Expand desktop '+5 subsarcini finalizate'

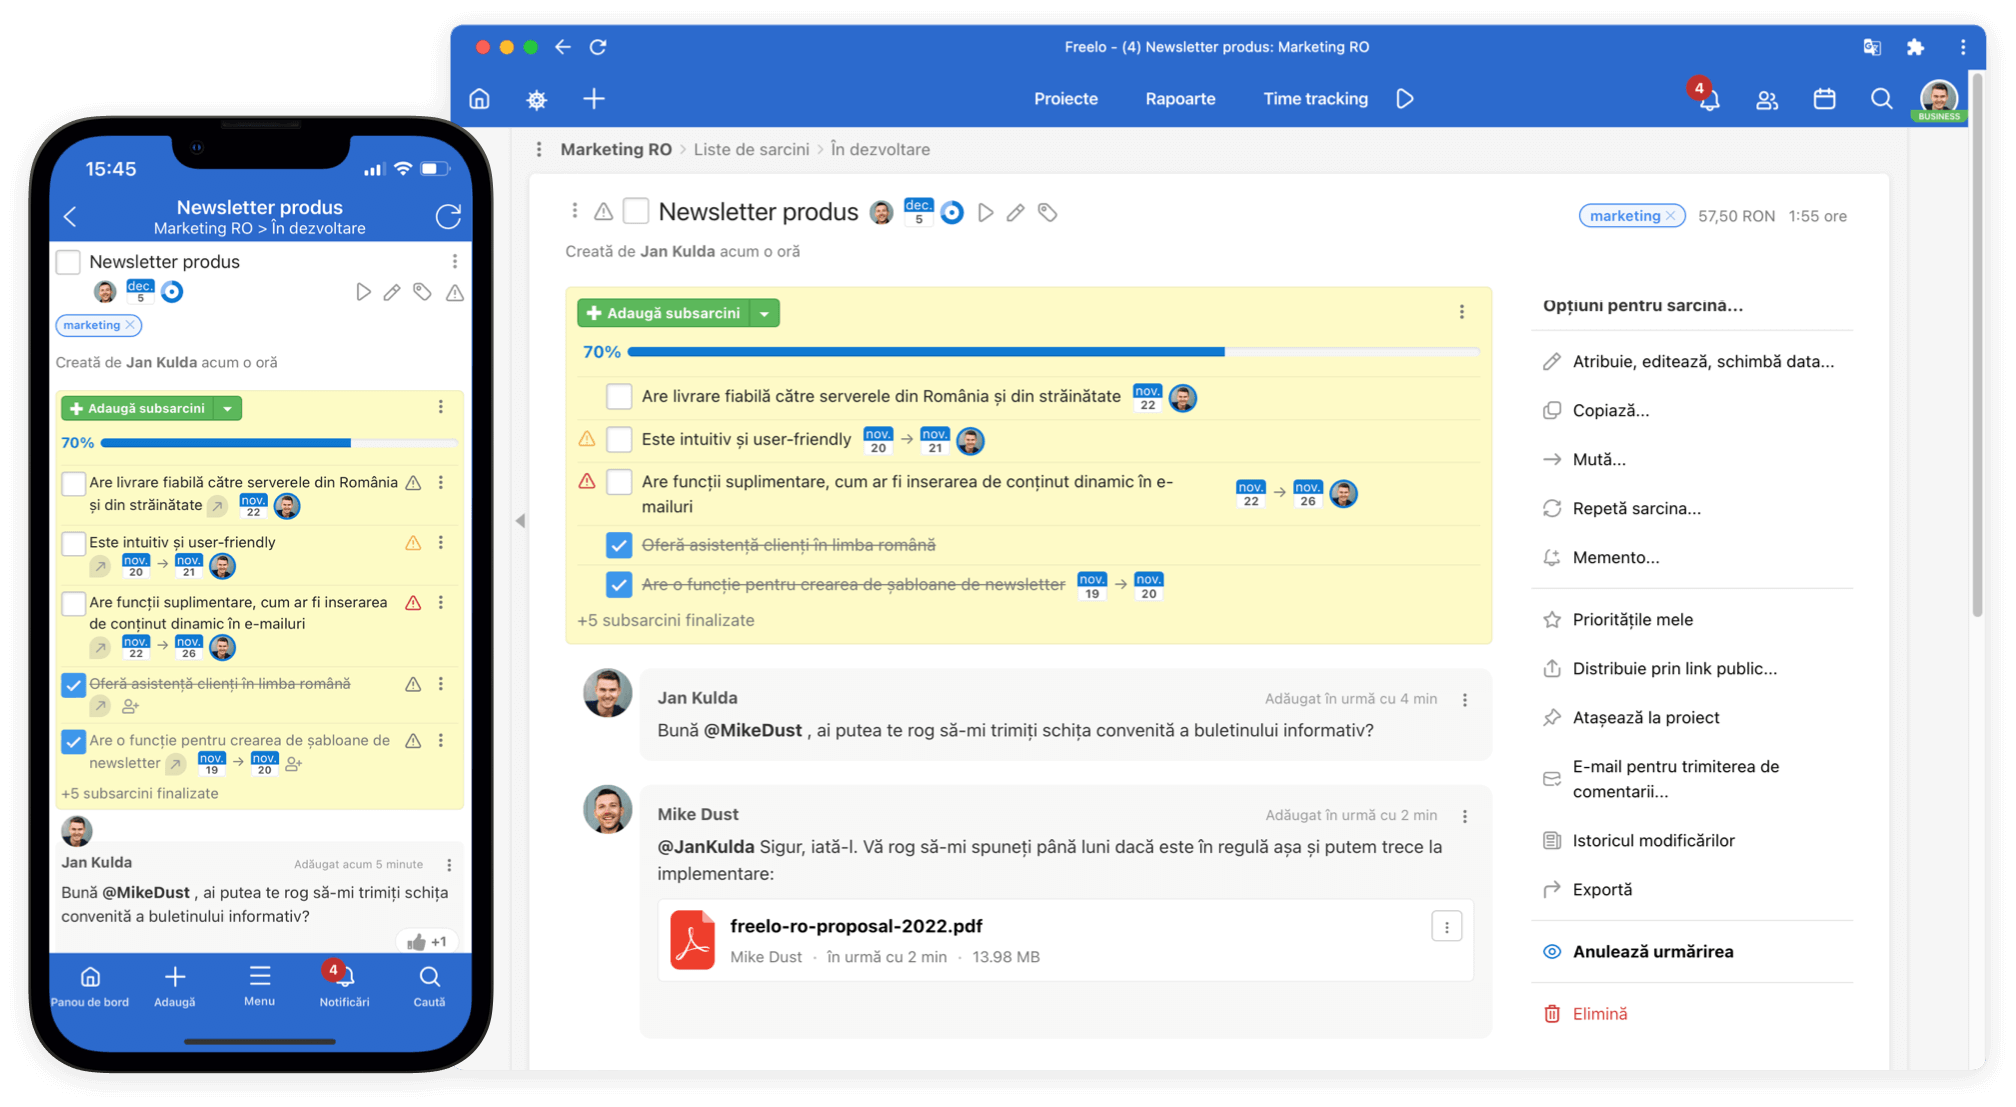(x=666, y=620)
